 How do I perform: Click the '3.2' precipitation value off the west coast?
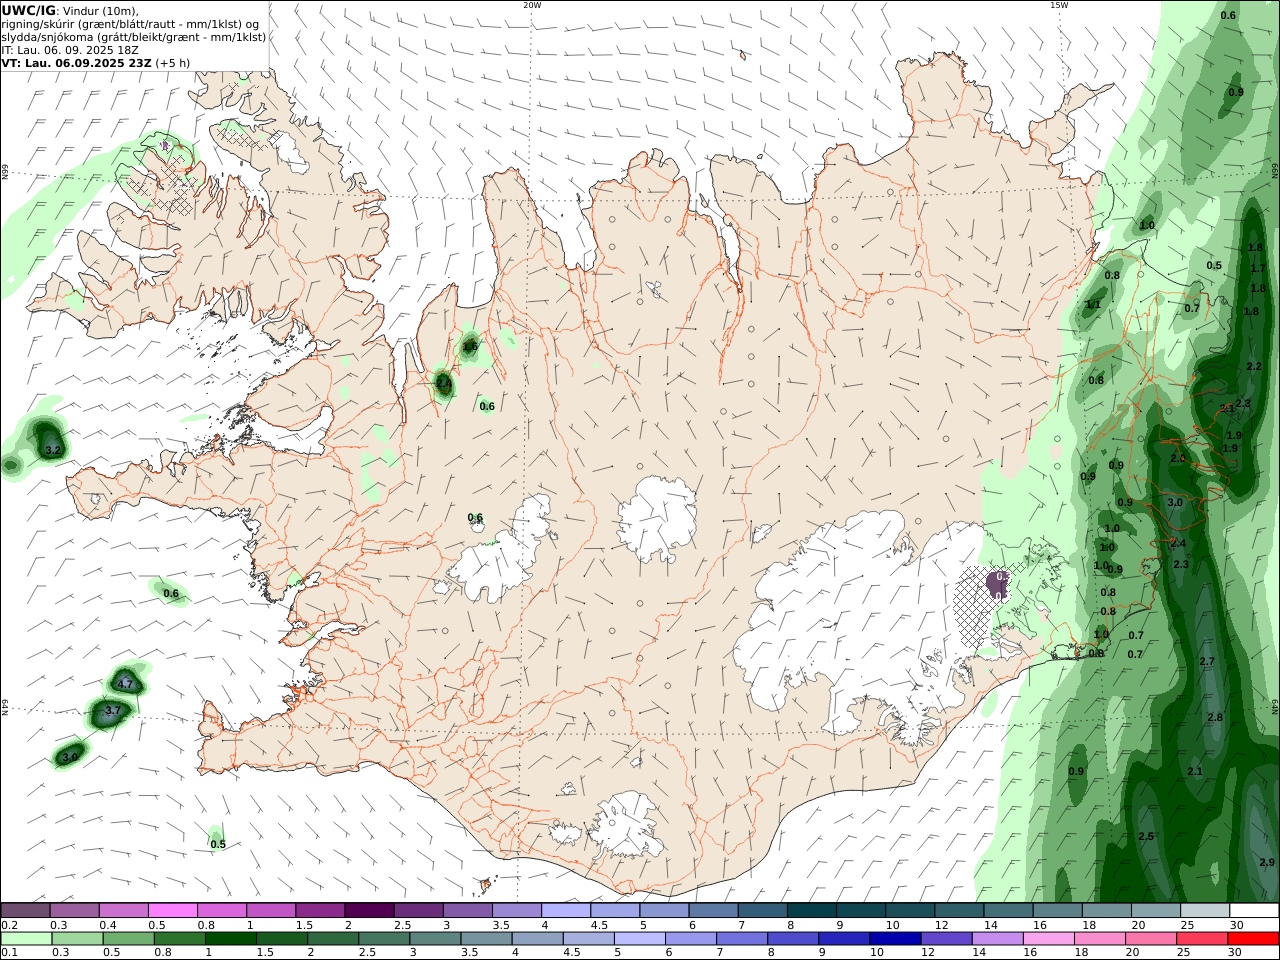54,452
